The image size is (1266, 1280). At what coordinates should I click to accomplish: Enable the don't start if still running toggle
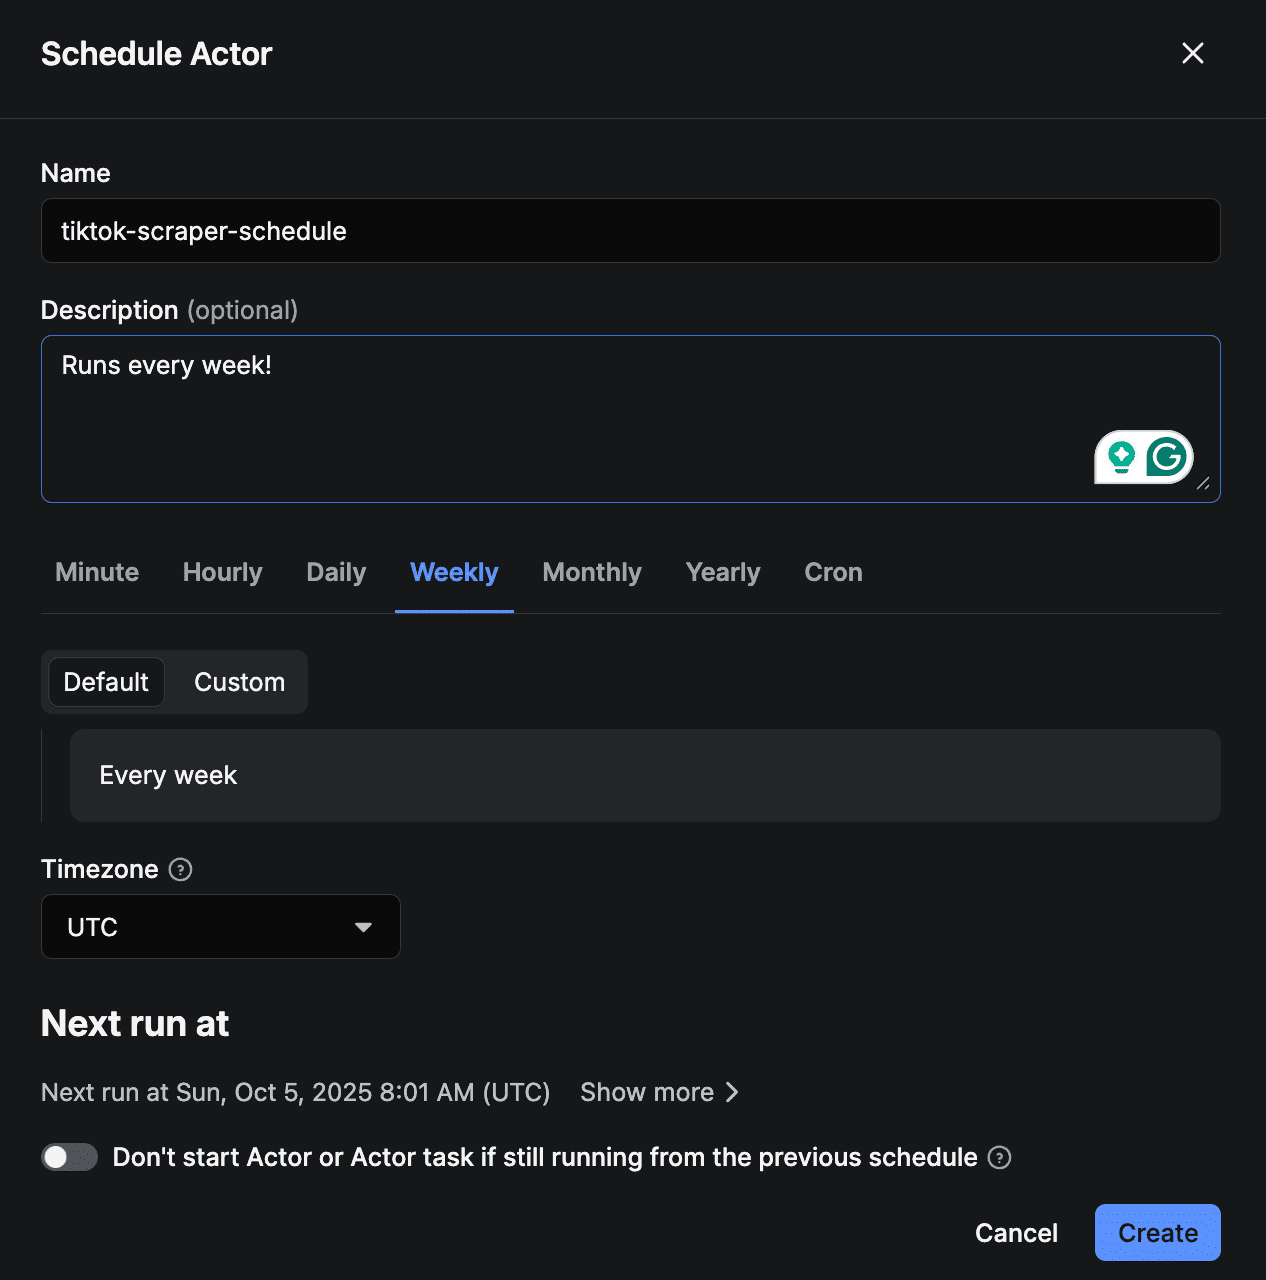click(x=68, y=1157)
